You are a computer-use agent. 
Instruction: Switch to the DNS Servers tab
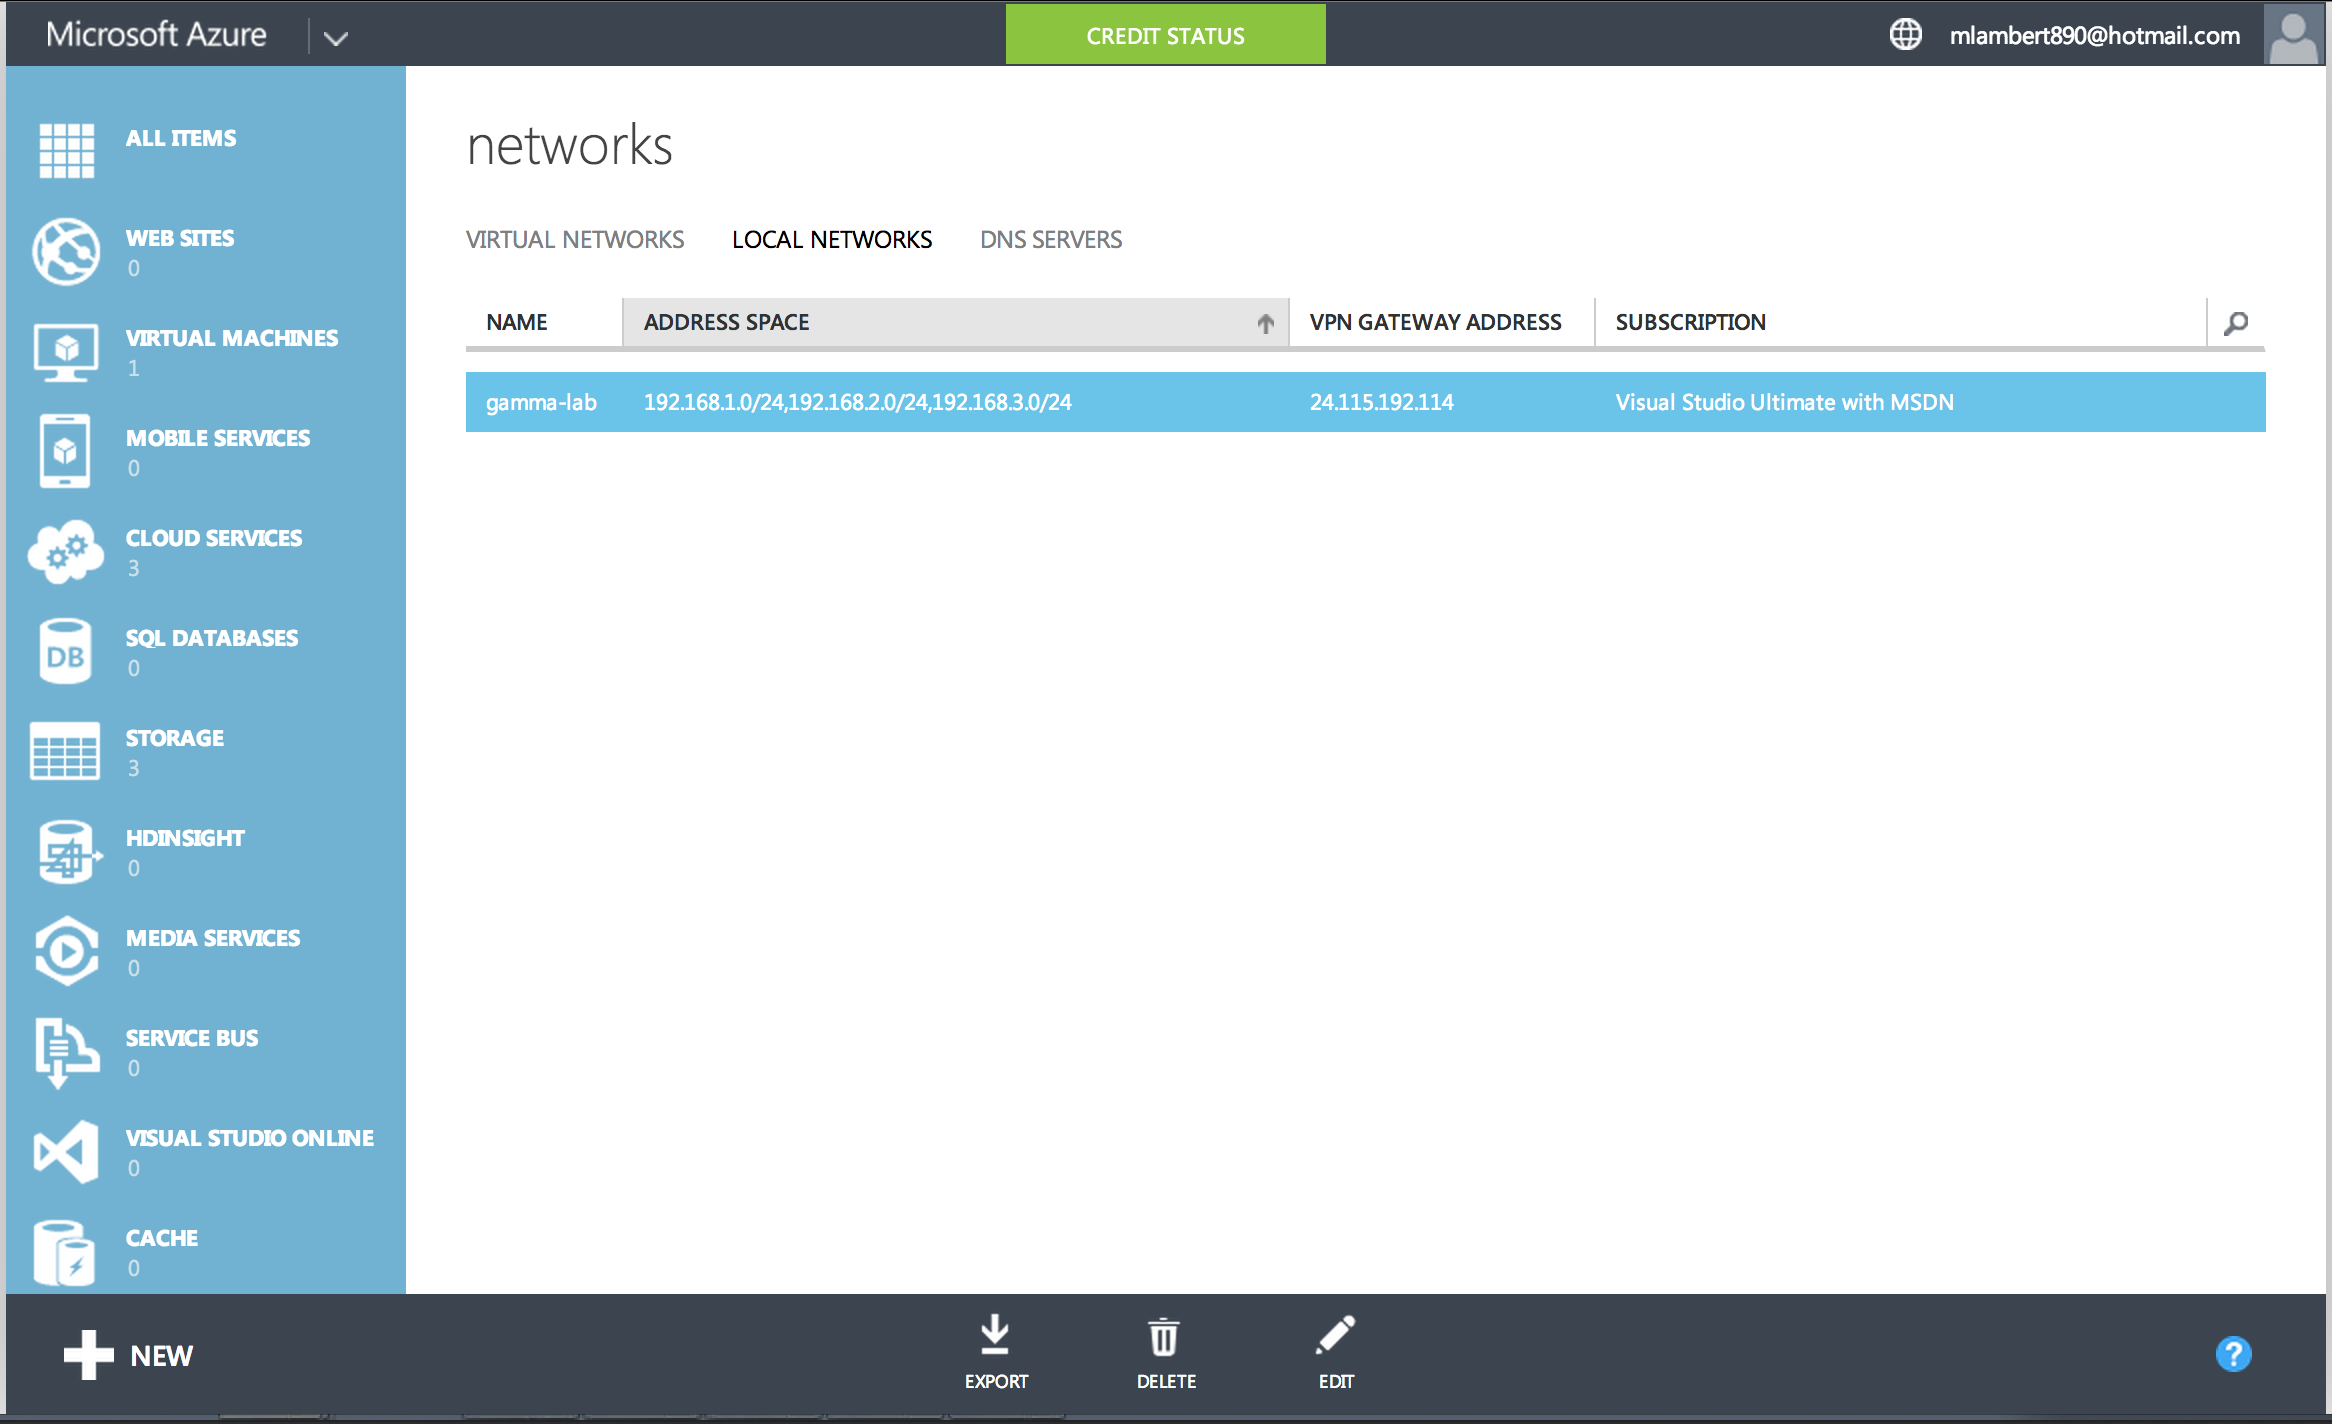(x=1050, y=240)
